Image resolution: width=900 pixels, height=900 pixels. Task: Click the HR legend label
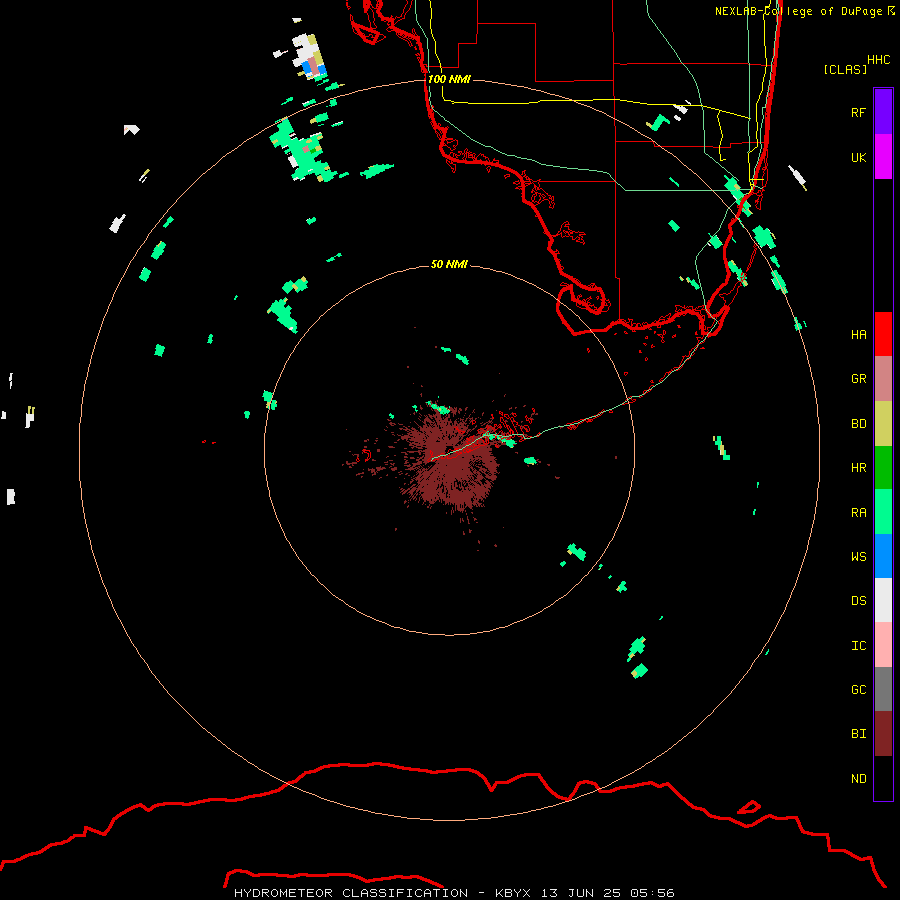(858, 468)
